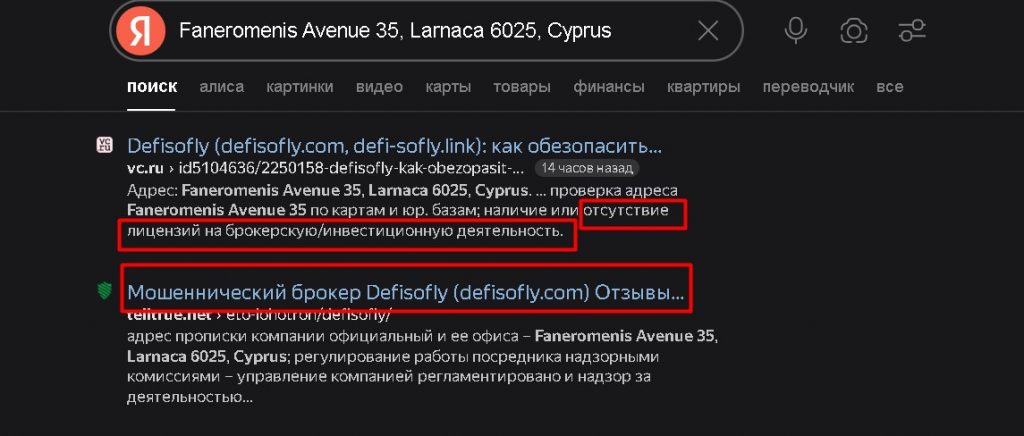Image resolution: width=1024 pixels, height=436 pixels.
Task: Switch to the алиса tab
Action: tap(221, 87)
